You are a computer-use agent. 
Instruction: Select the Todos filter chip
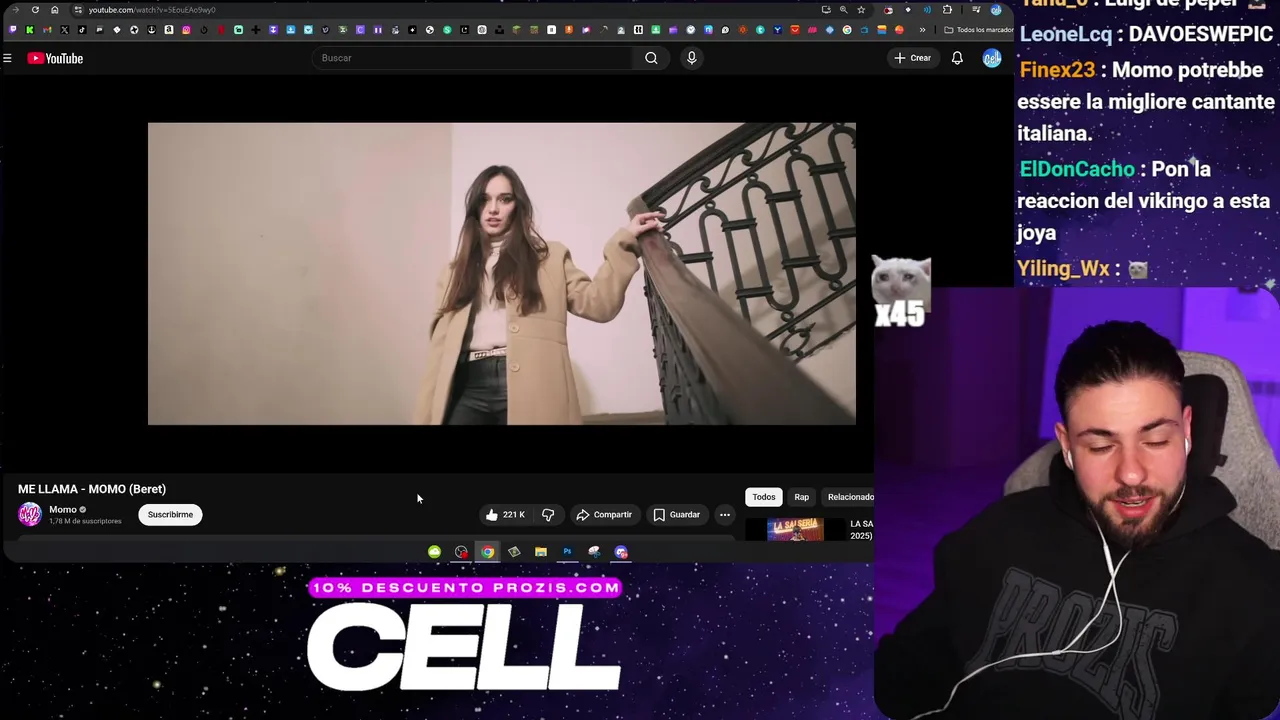pyautogui.click(x=764, y=497)
